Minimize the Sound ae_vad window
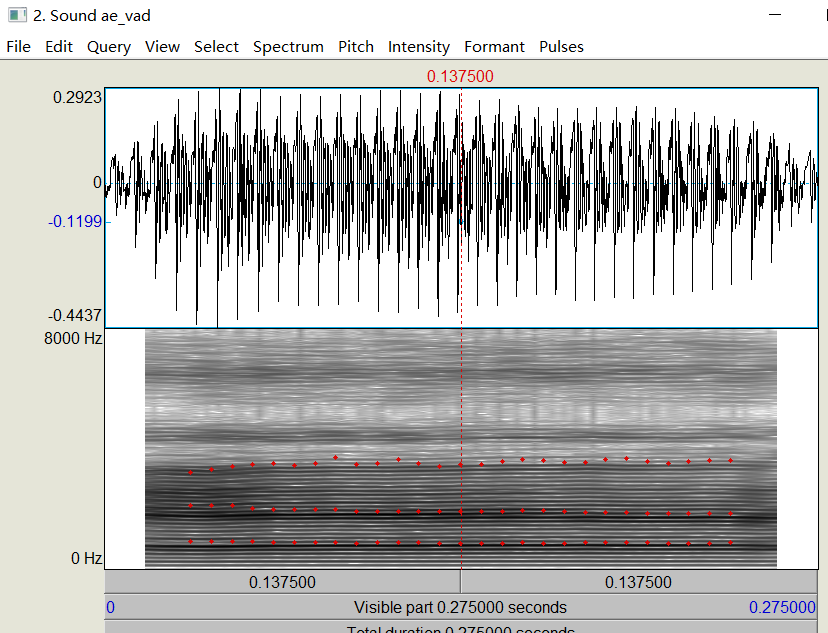The image size is (828, 633). pyautogui.click(x=775, y=15)
